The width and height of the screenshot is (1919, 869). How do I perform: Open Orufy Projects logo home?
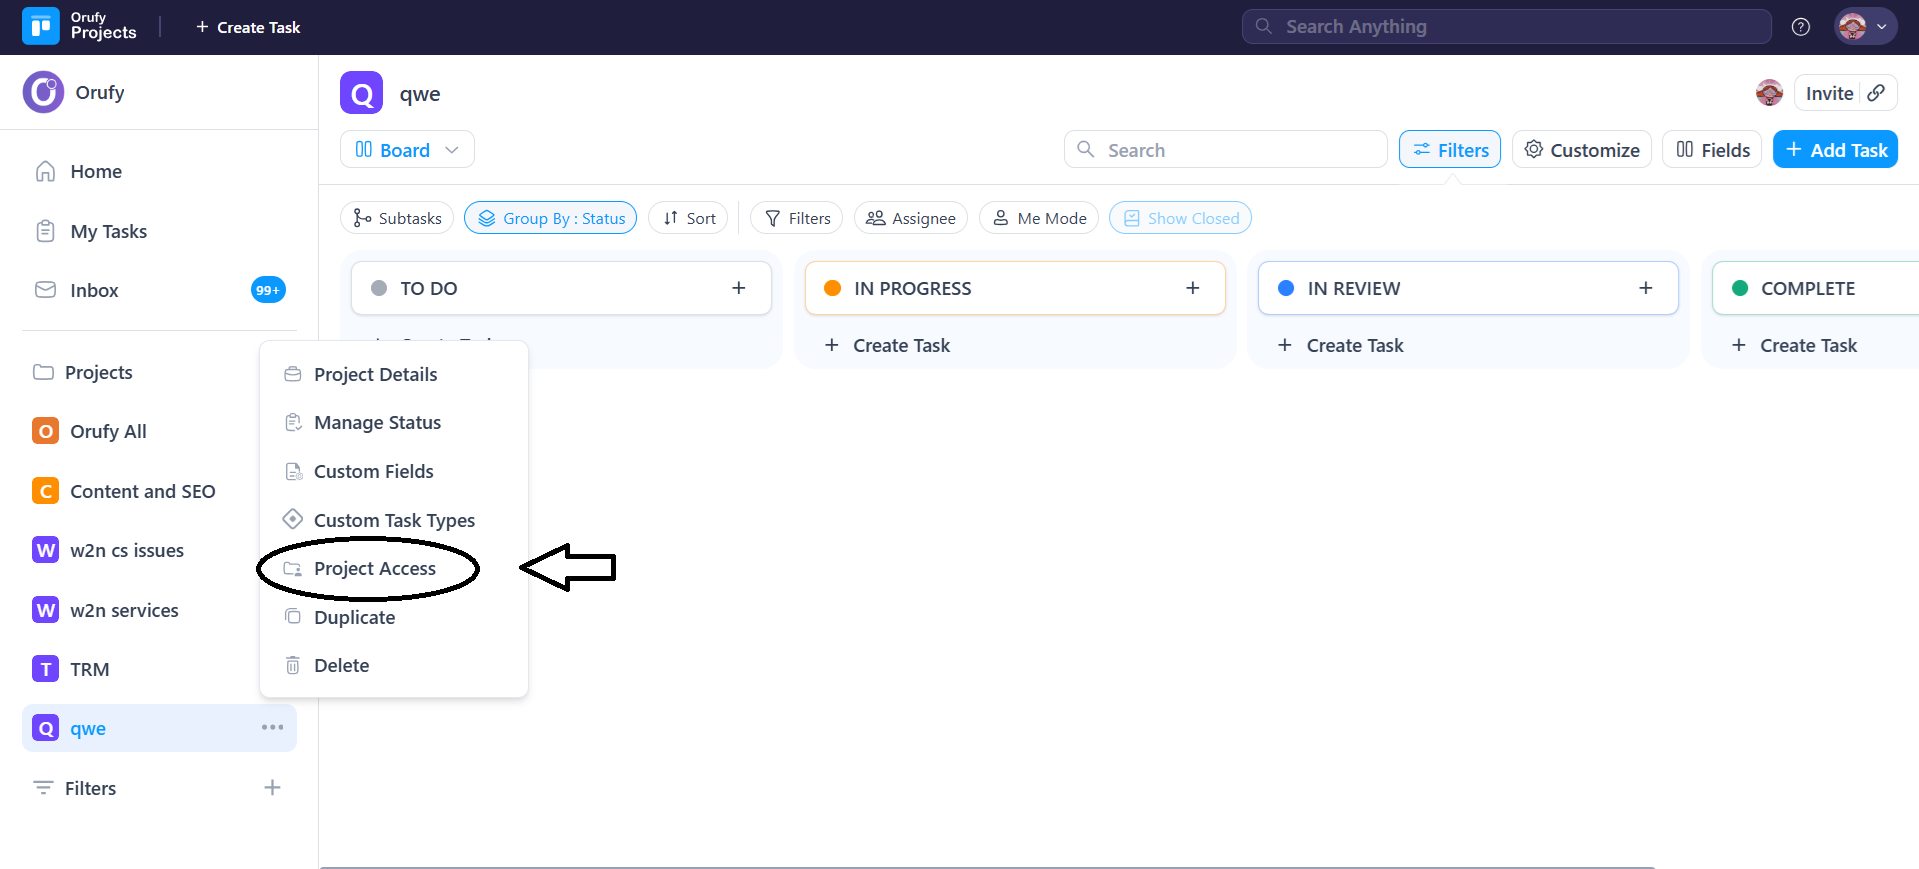pos(80,27)
